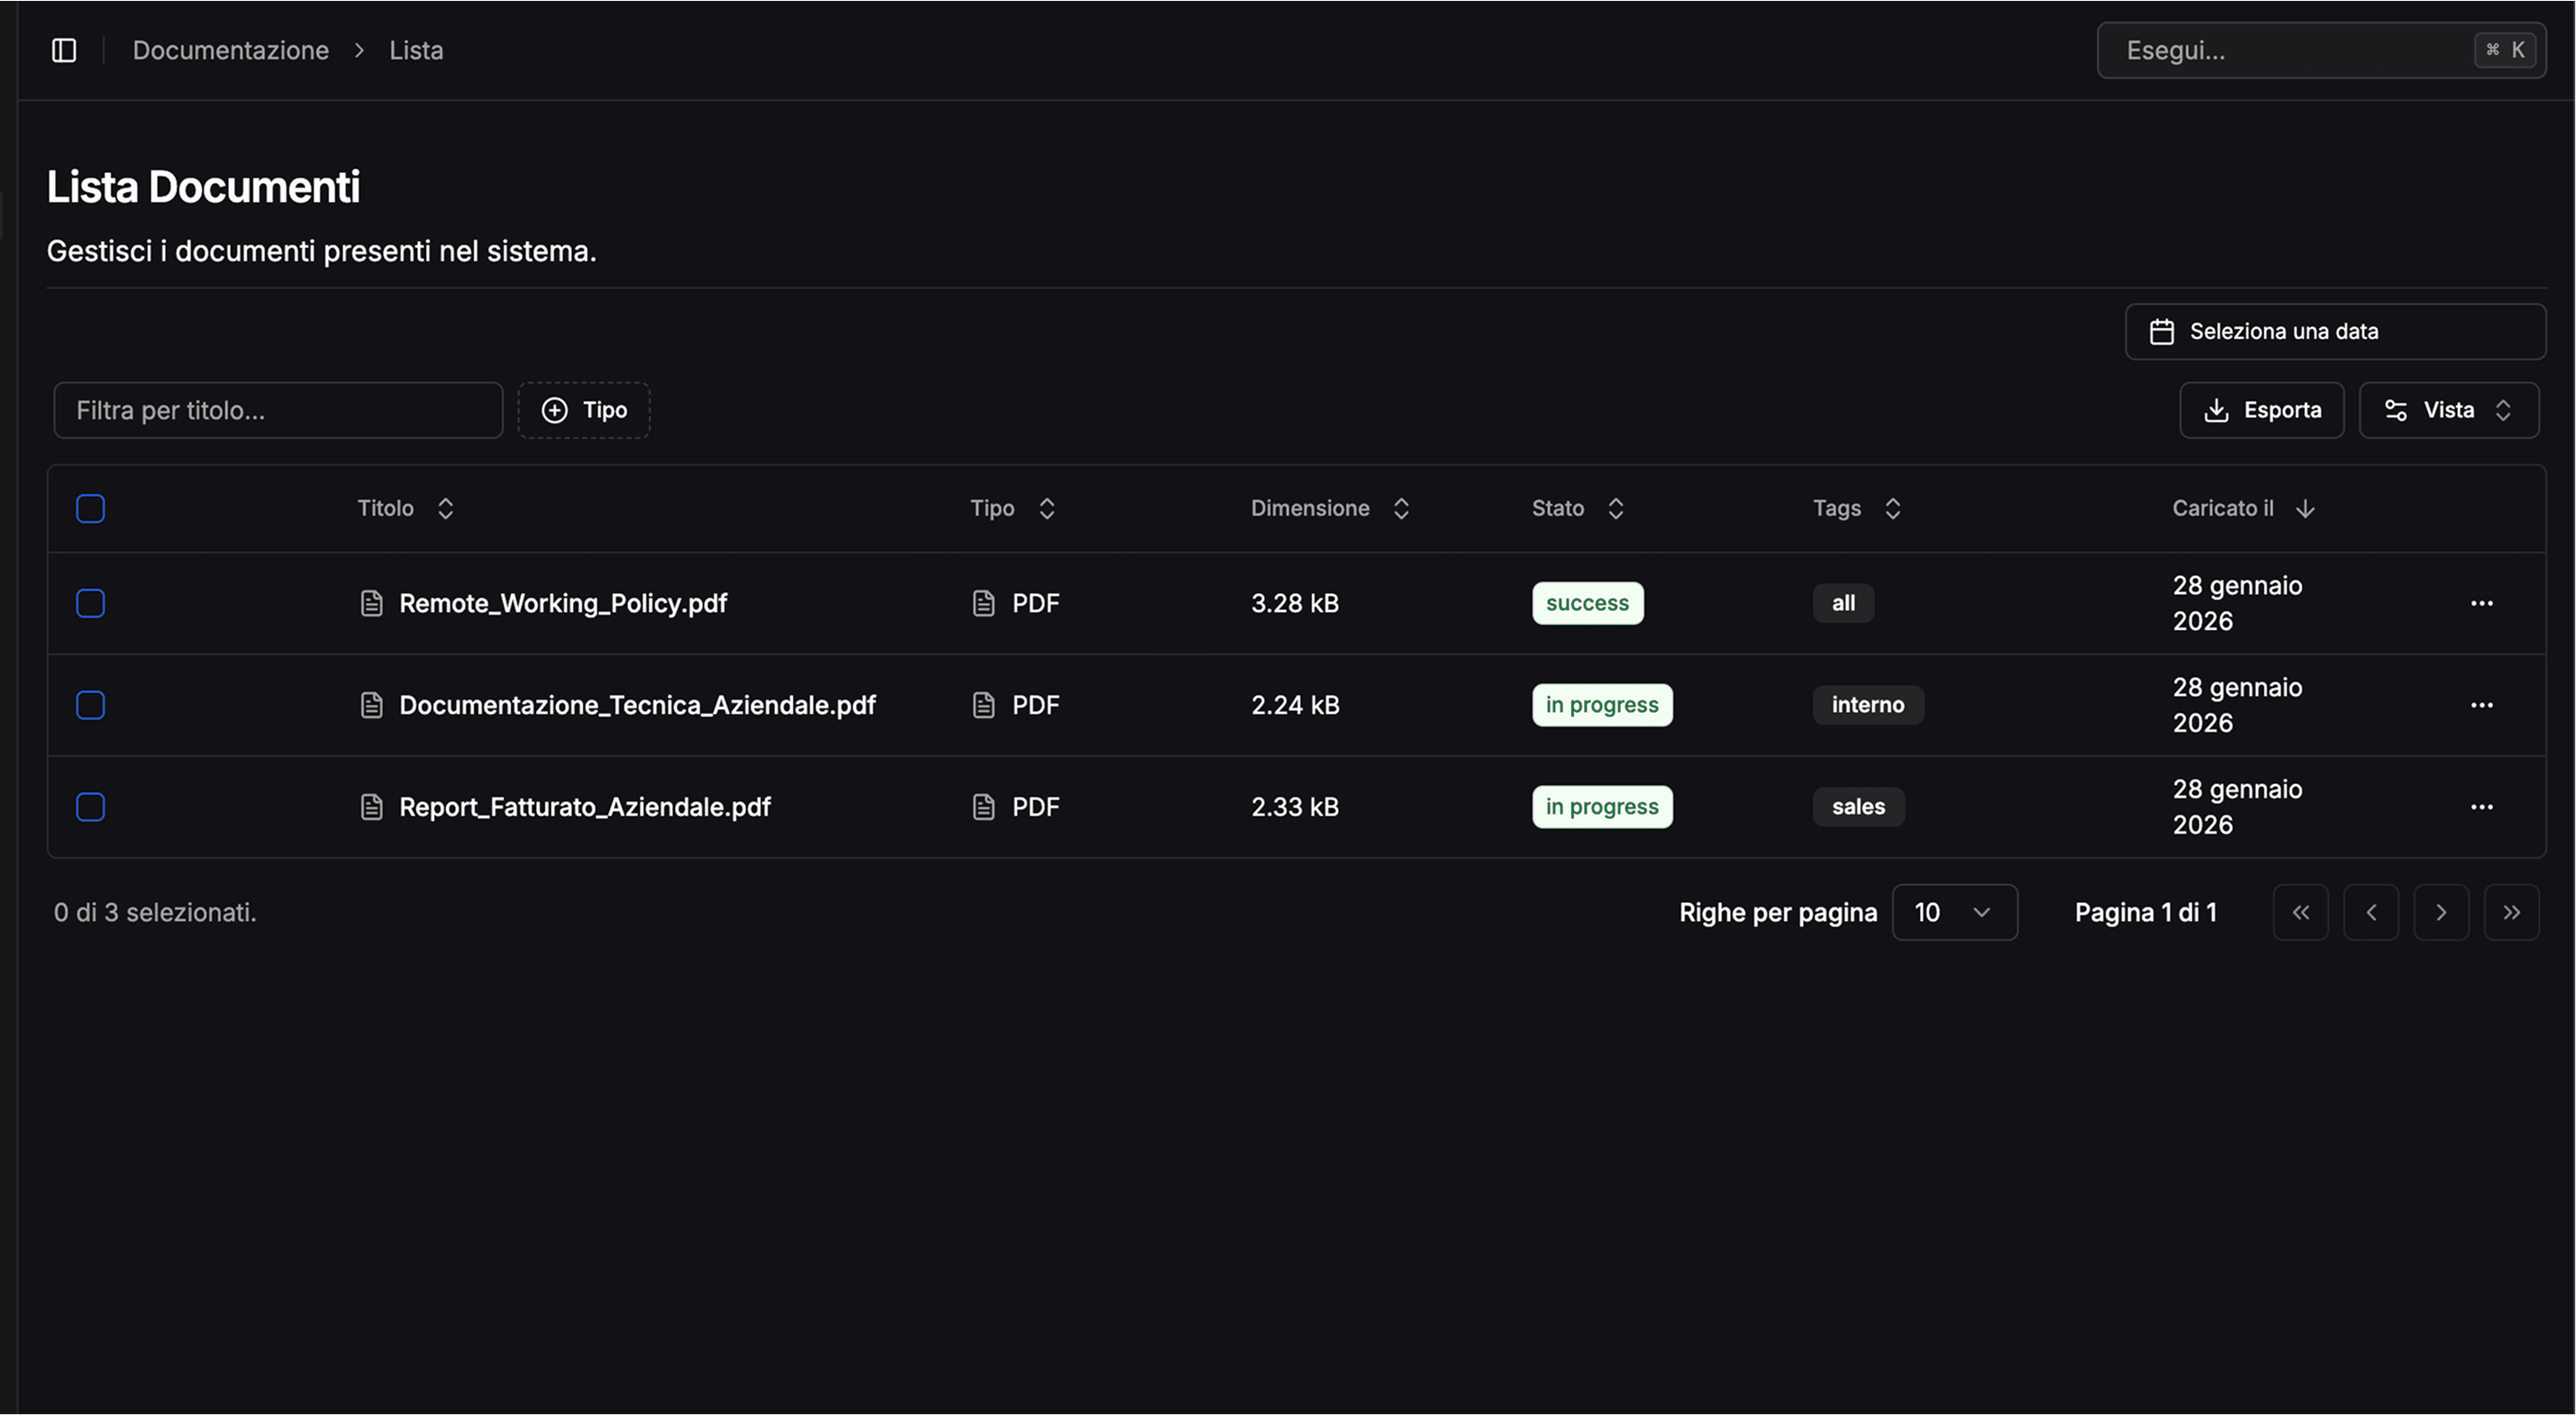Viewport: 2576px width, 1415px height.
Task: Click the calendar icon in date picker
Action: pyautogui.click(x=2162, y=332)
